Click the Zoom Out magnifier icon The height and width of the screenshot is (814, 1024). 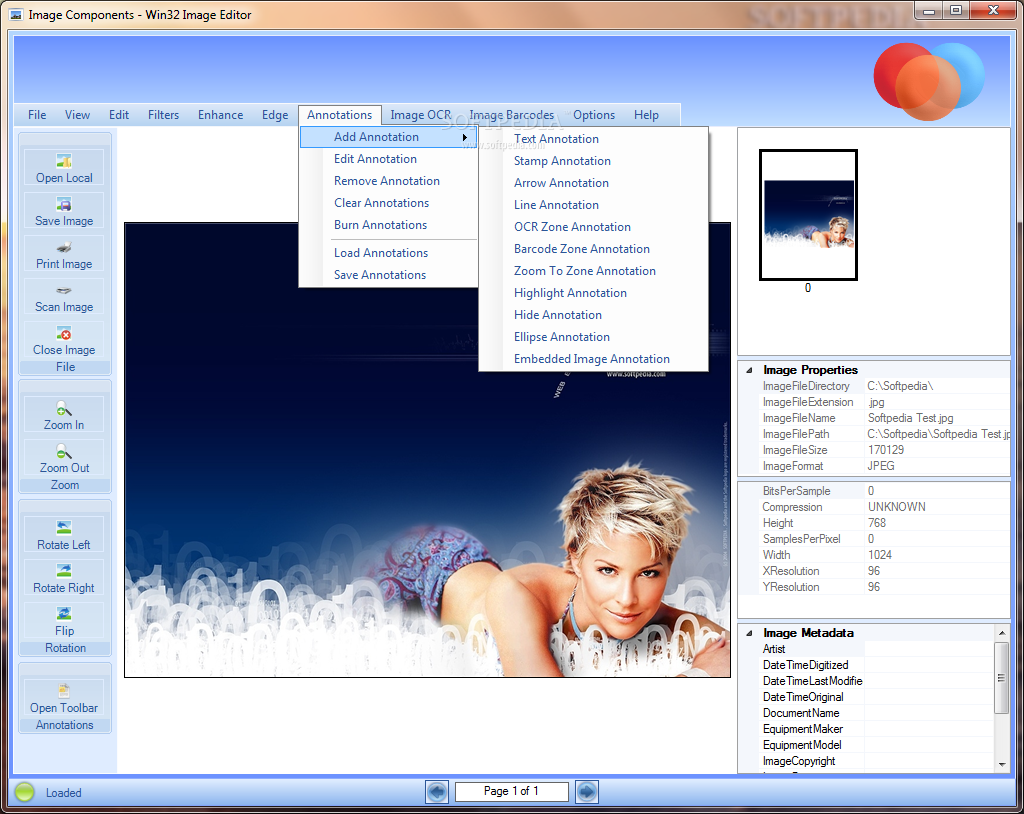[64, 451]
